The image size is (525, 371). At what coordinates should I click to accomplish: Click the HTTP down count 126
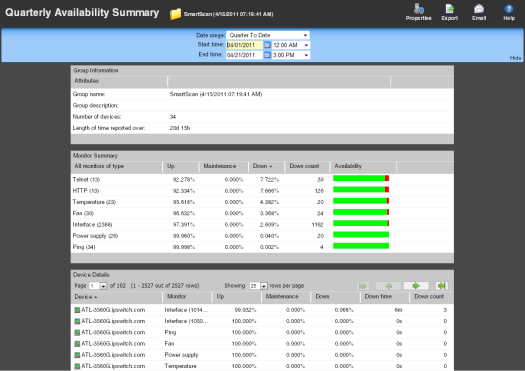(319, 191)
